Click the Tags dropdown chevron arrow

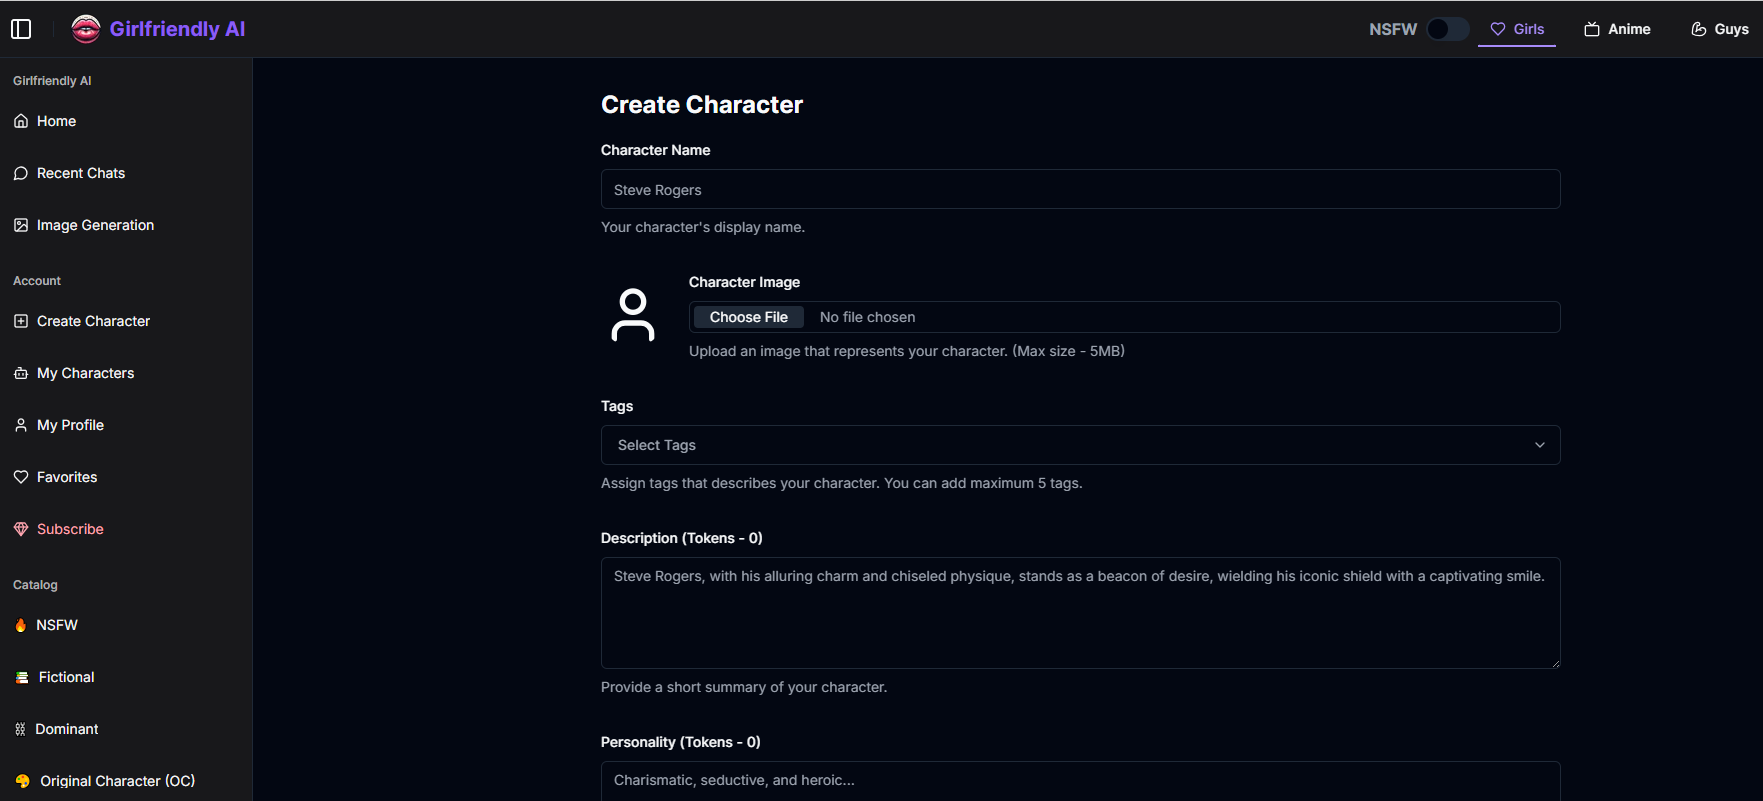click(1540, 445)
